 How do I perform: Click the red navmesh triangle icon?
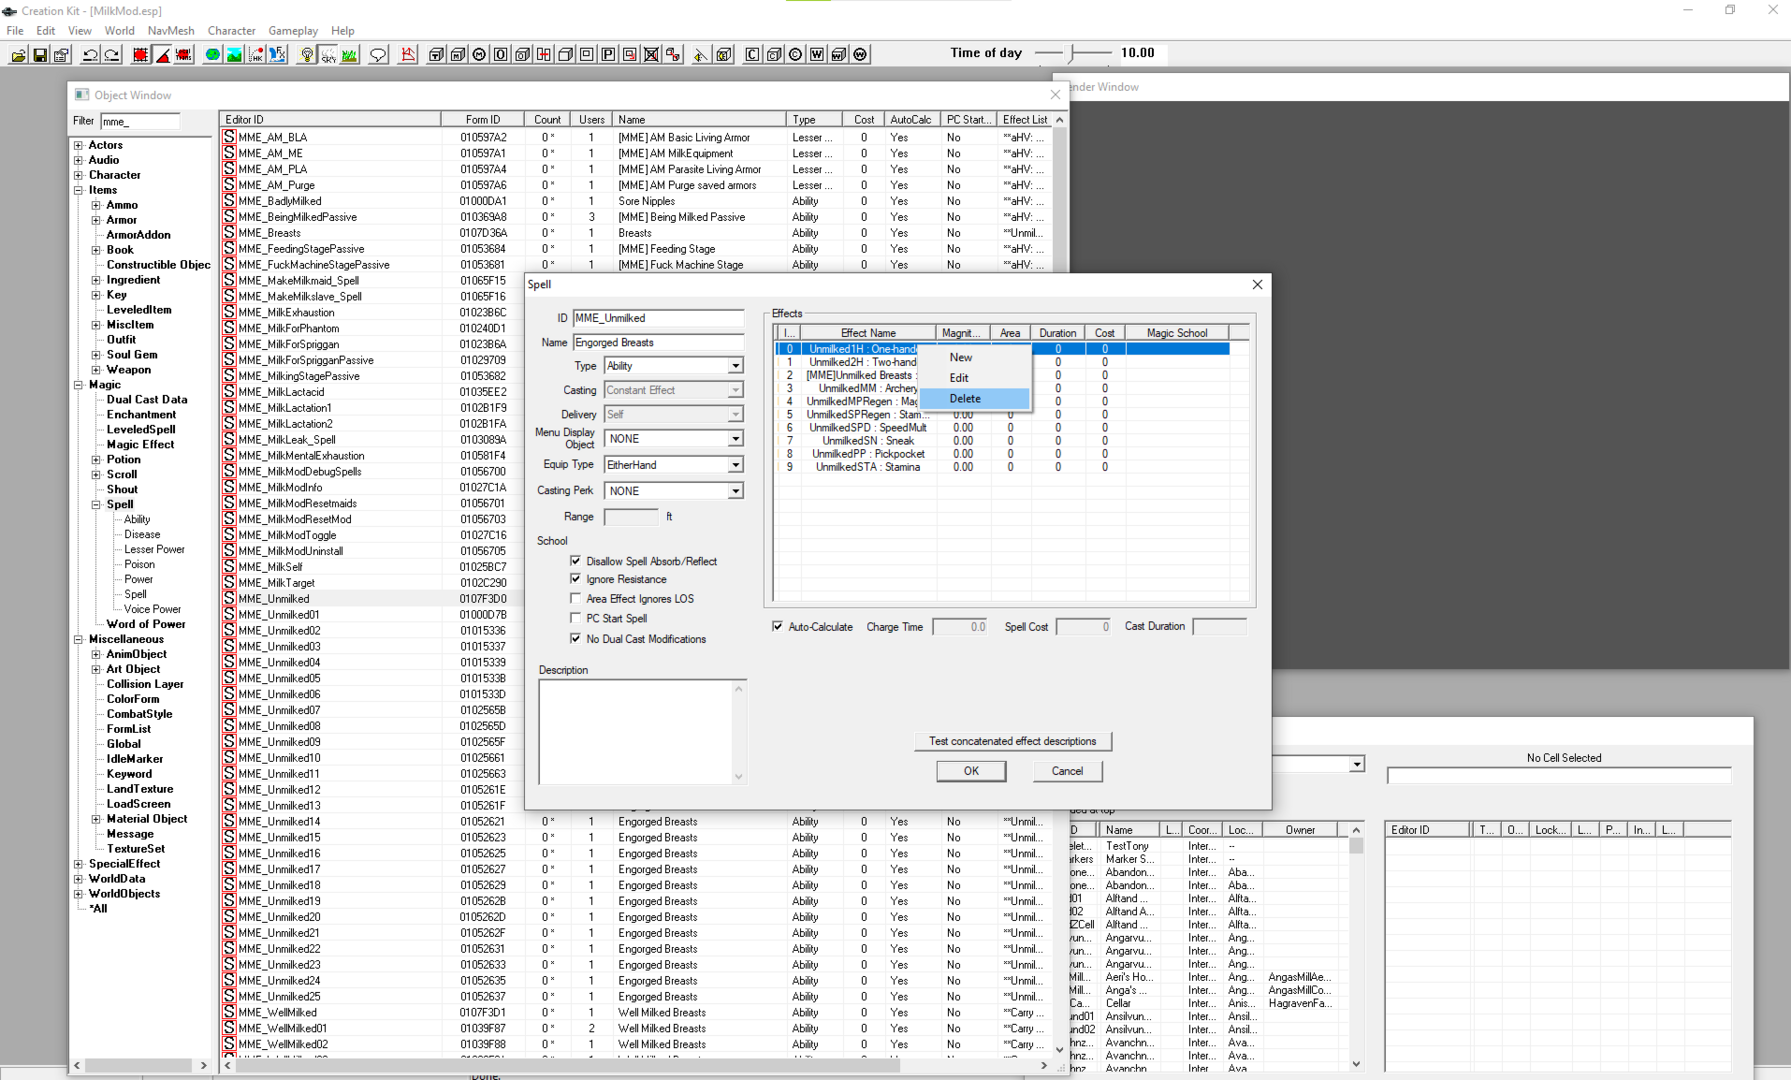tap(408, 55)
